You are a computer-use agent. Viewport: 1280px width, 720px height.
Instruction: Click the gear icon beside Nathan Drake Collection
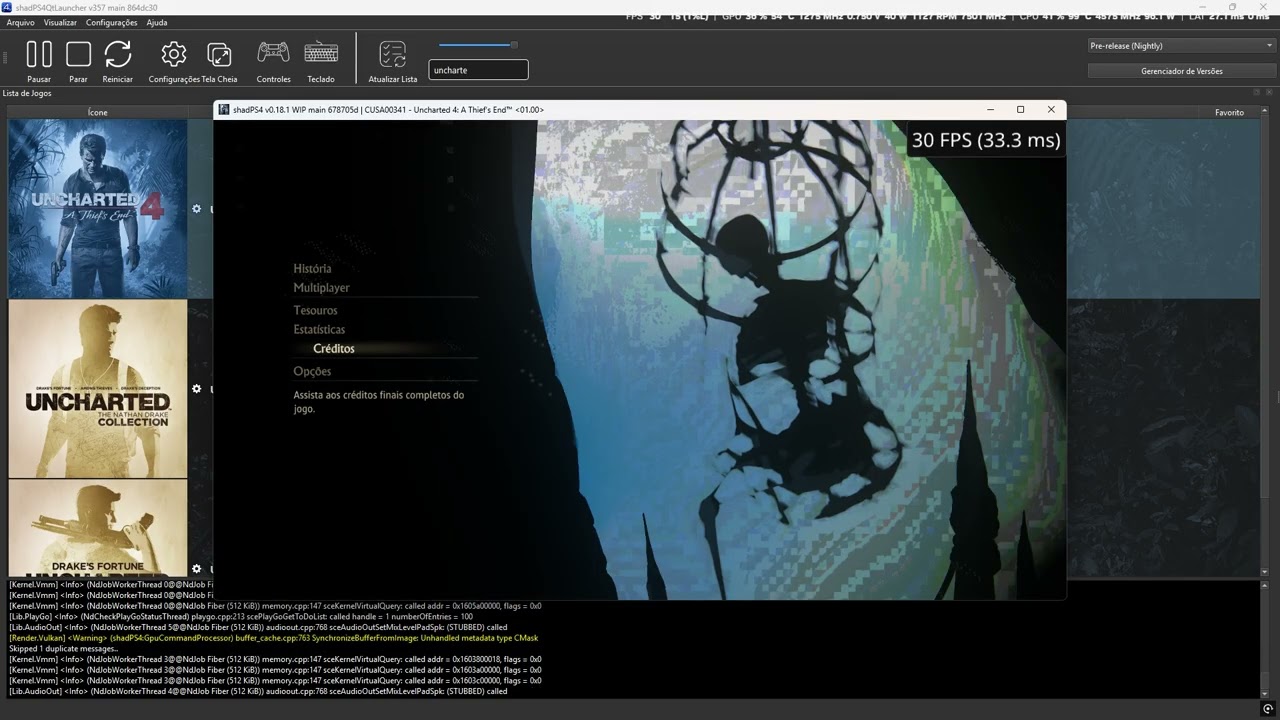[197, 389]
